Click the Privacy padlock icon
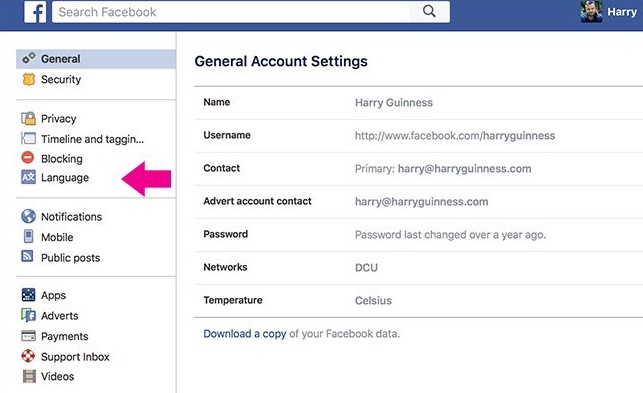This screenshot has width=643, height=393. [x=29, y=119]
